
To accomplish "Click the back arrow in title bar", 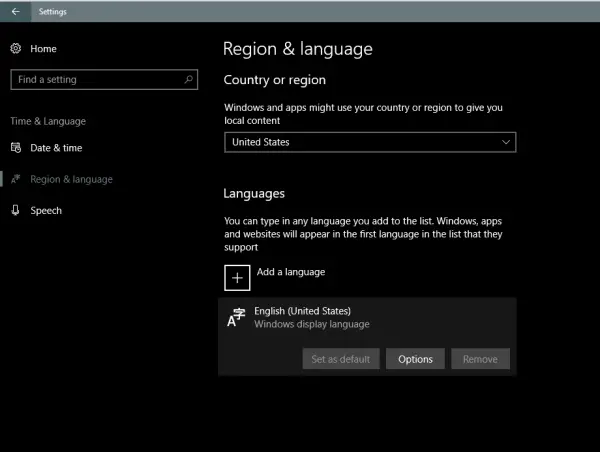I will 15,12.
